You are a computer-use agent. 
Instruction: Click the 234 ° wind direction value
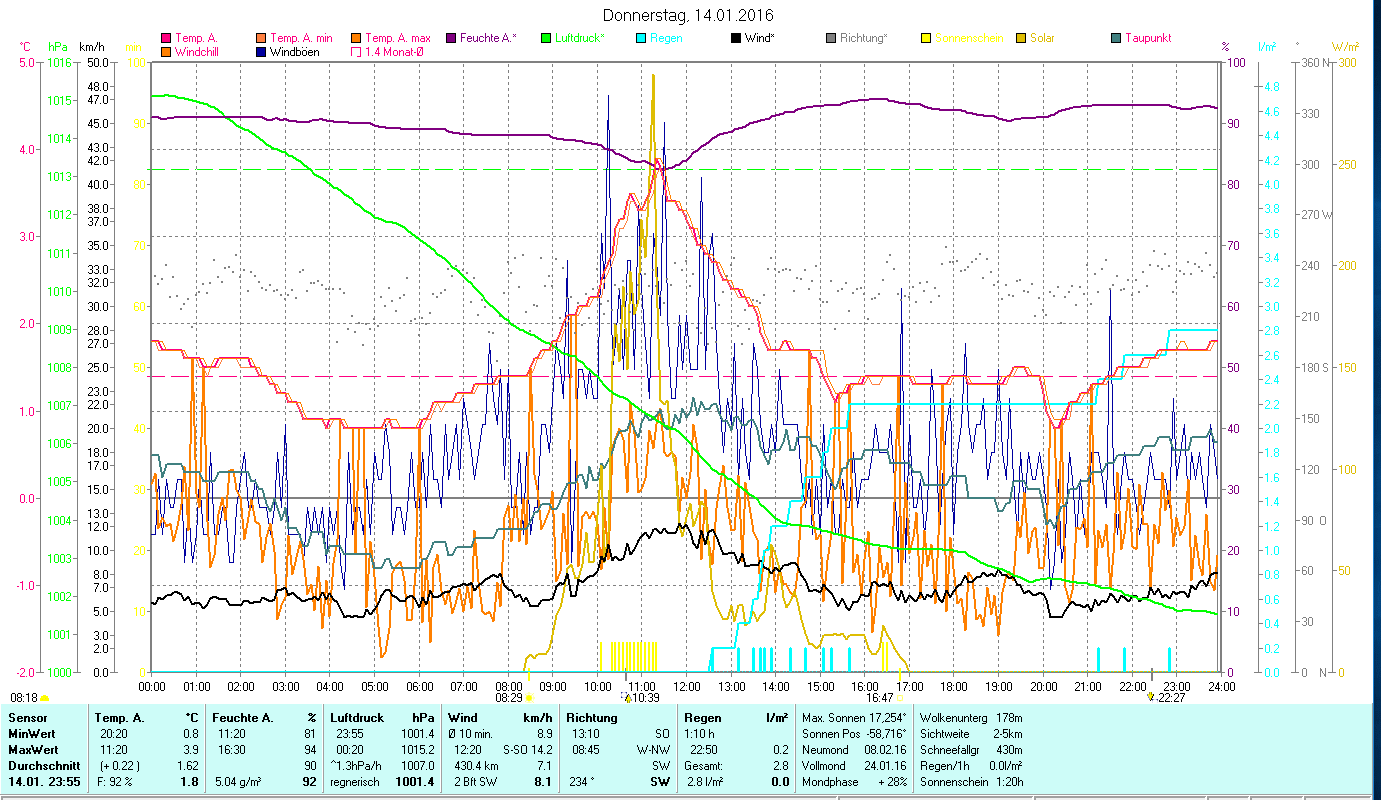(582, 781)
